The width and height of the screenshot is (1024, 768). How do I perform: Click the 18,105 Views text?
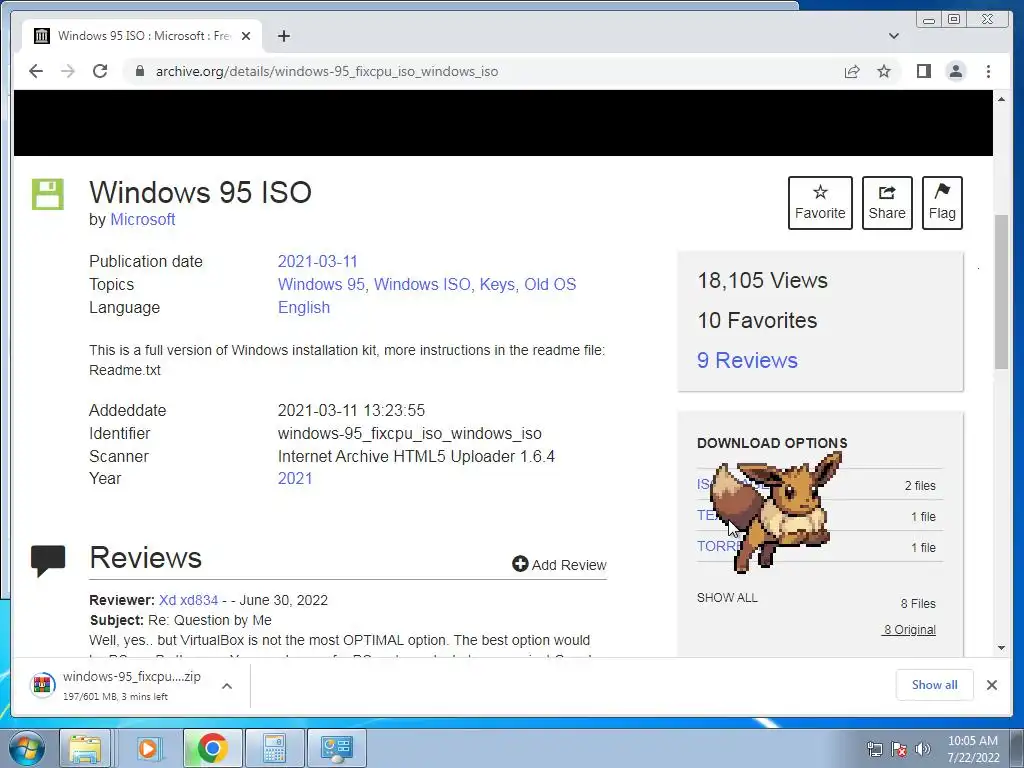[762, 280]
